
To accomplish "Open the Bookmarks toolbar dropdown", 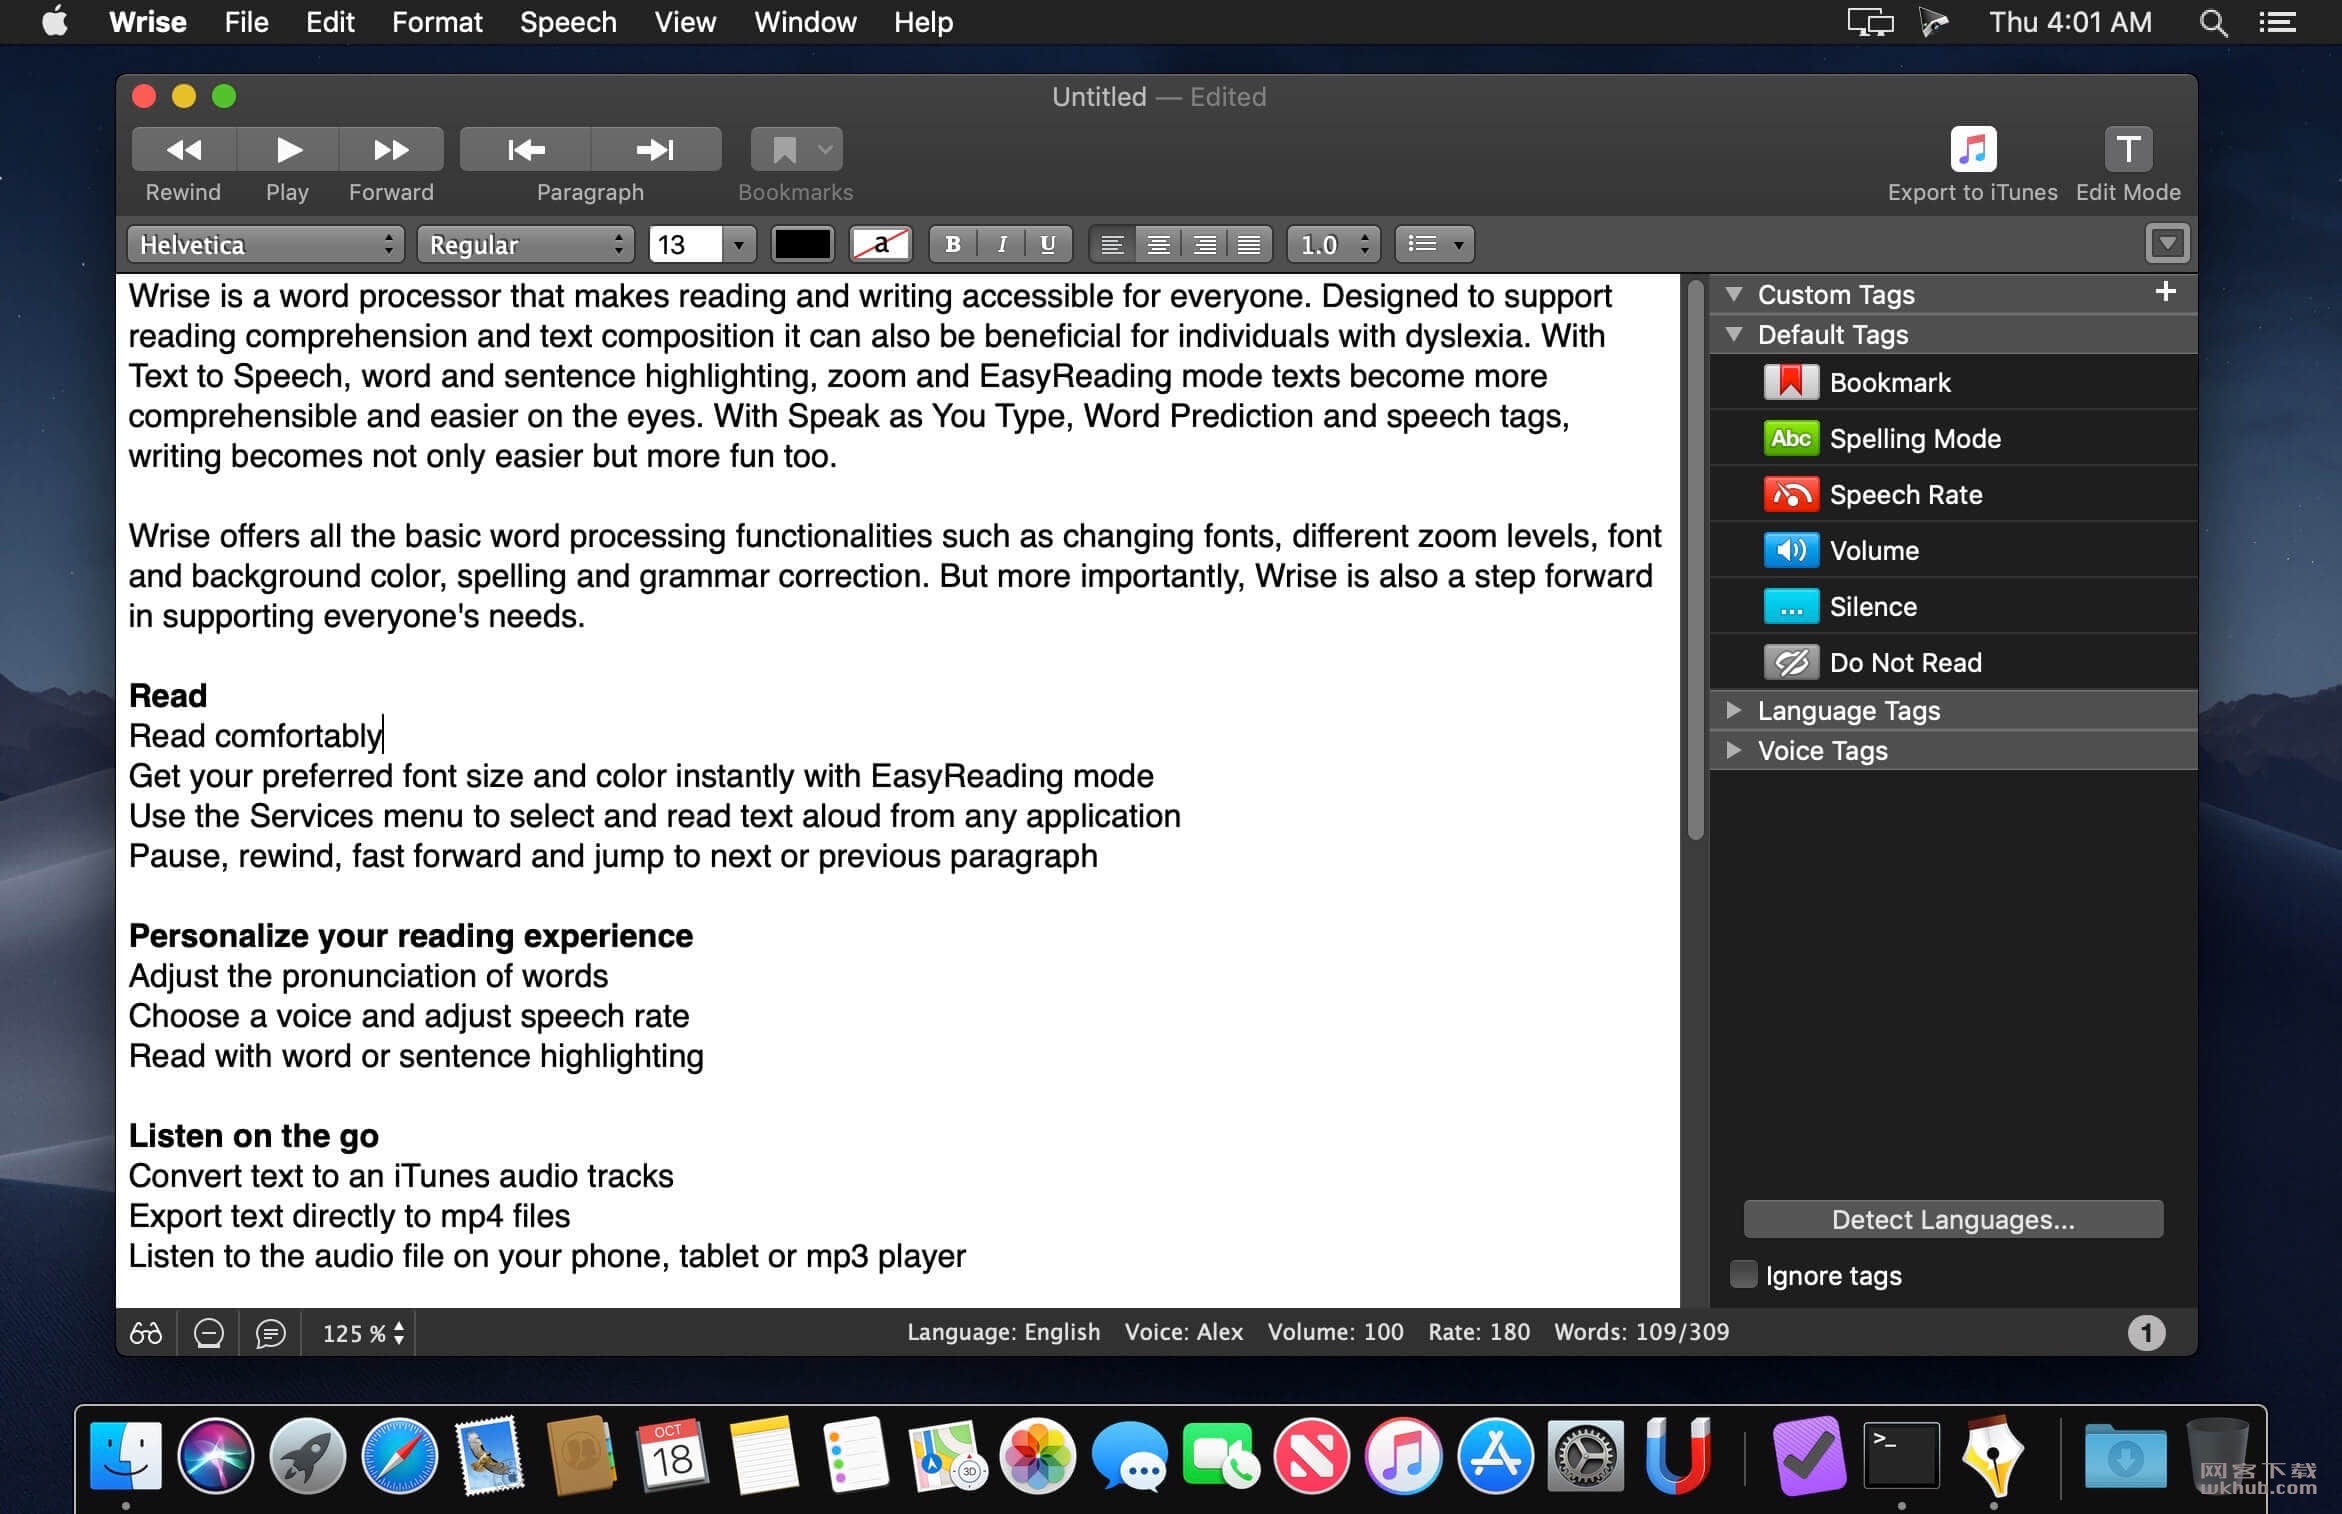I will [796, 150].
